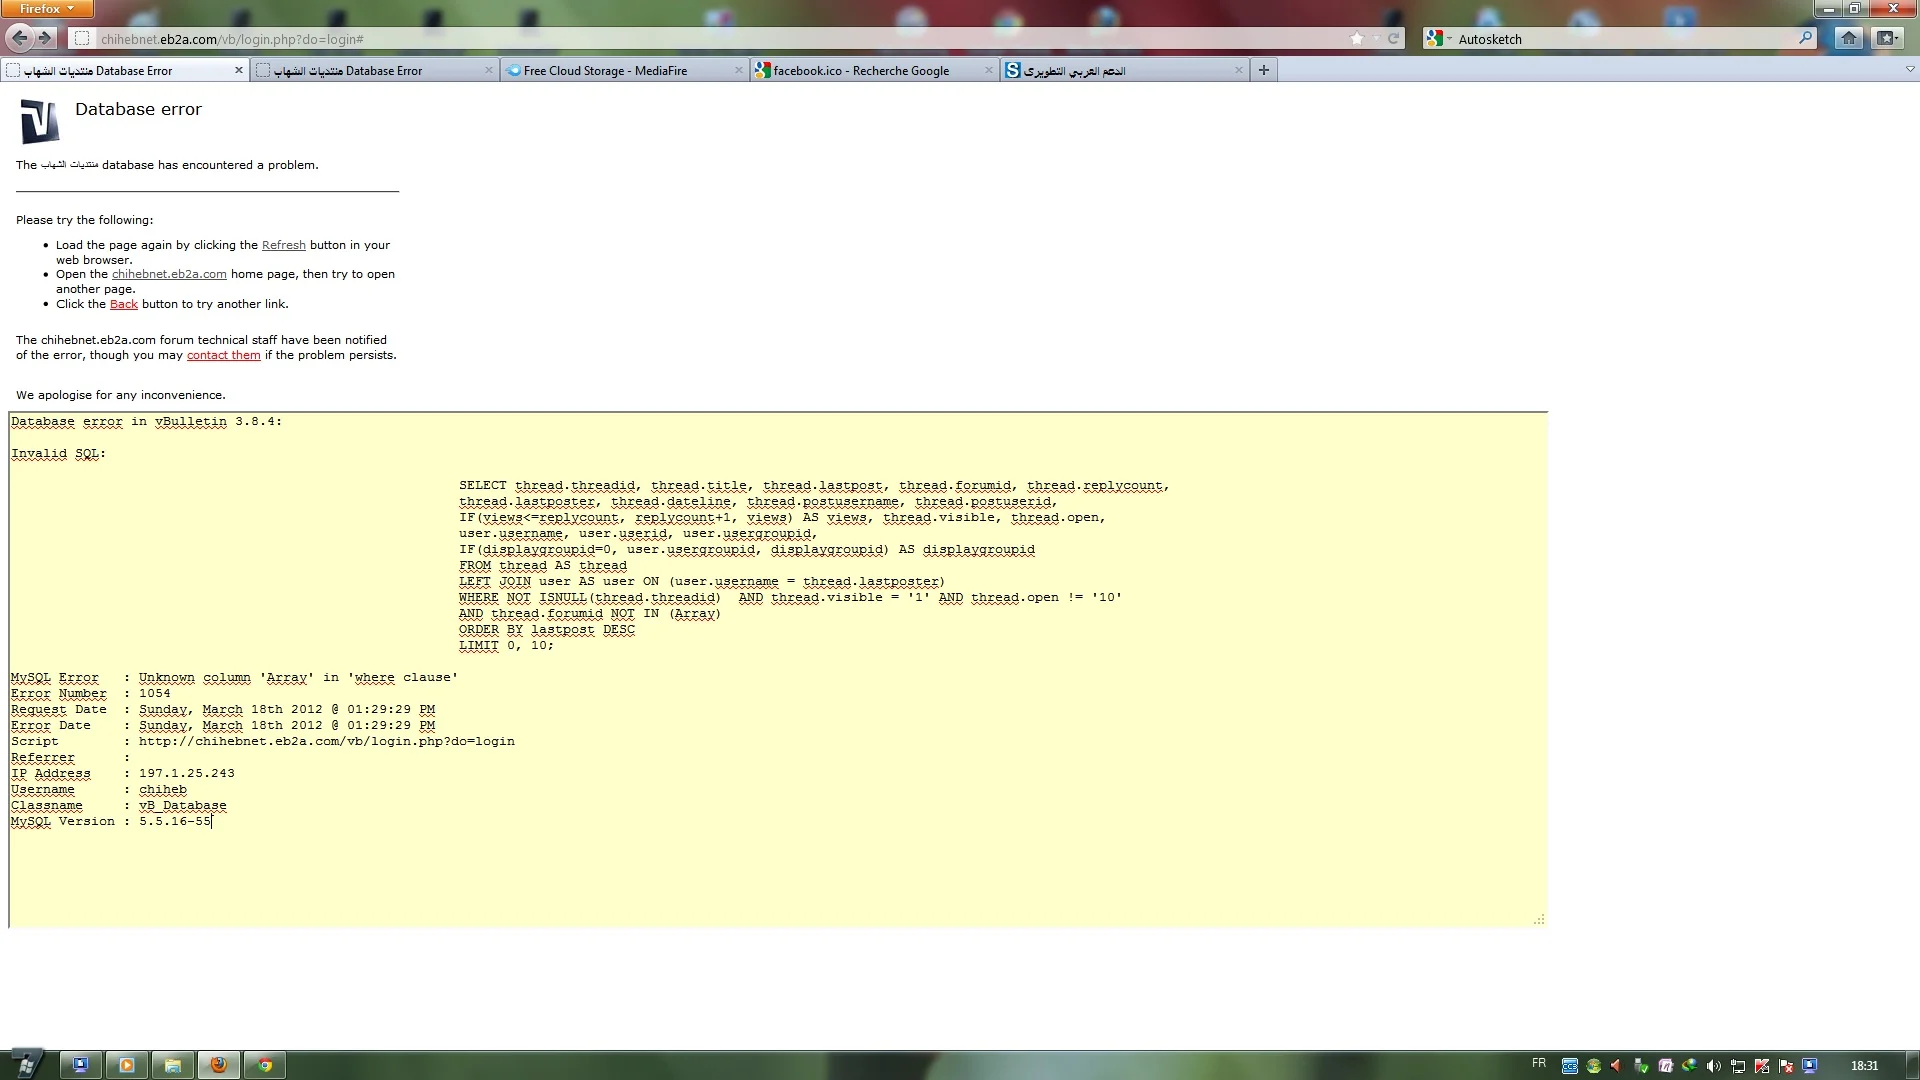Click the Forward navigation arrow

(x=45, y=38)
